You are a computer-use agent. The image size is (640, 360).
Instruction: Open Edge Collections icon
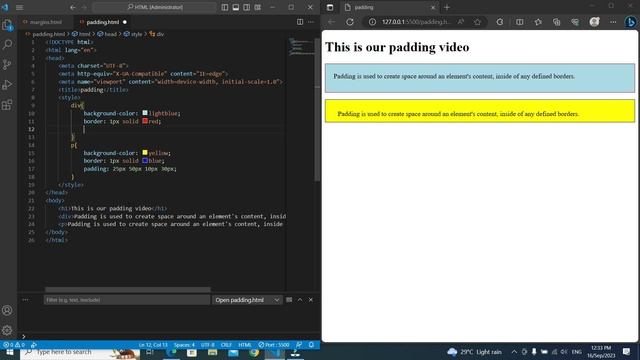[556, 22]
